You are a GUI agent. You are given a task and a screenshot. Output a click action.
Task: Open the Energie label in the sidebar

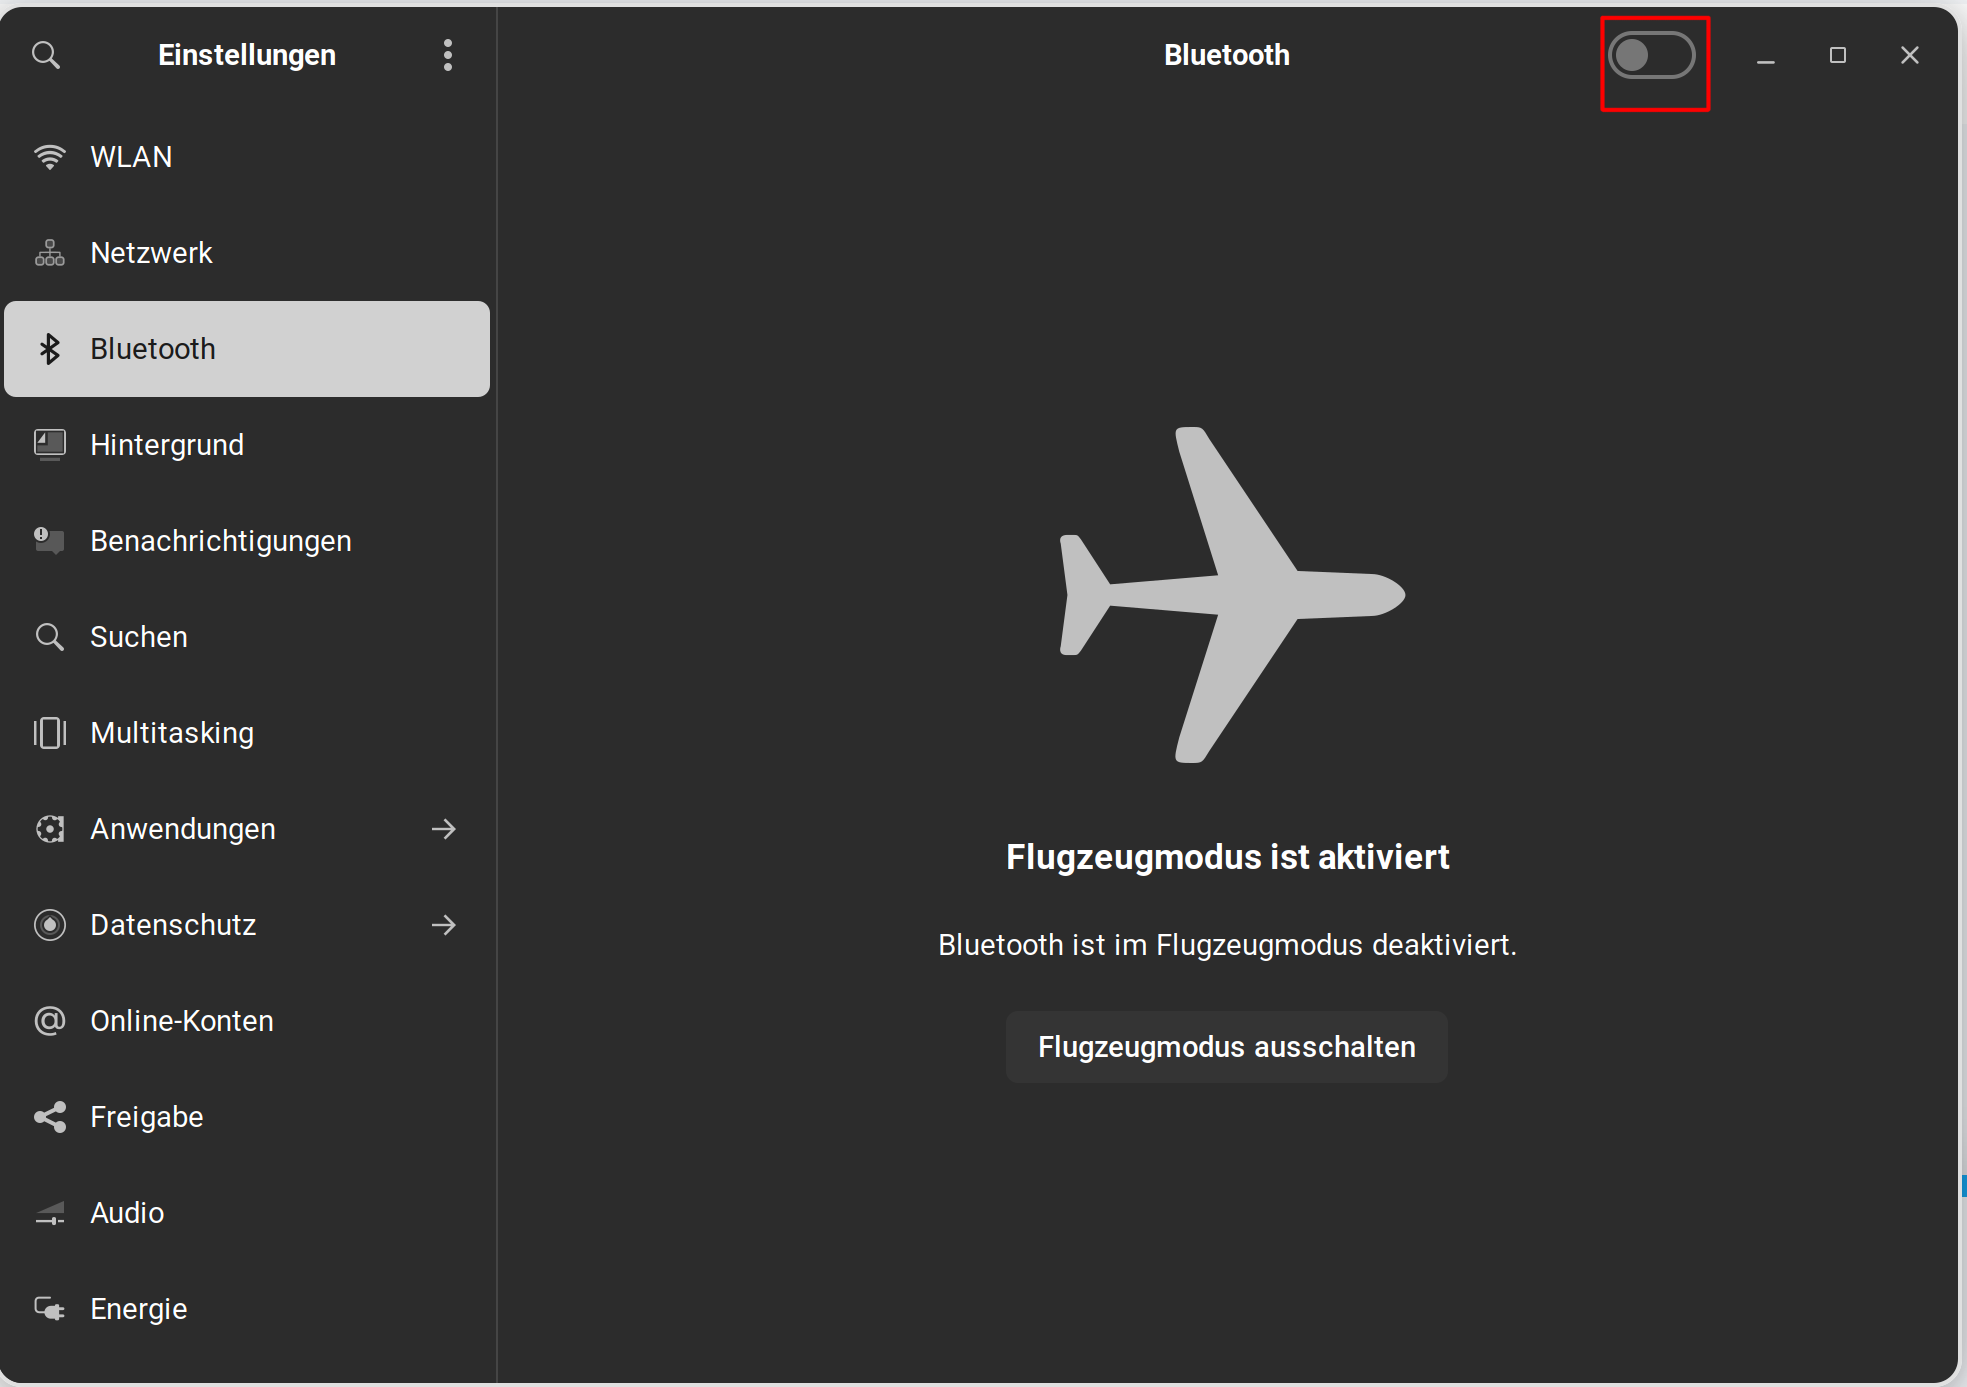point(139,1309)
